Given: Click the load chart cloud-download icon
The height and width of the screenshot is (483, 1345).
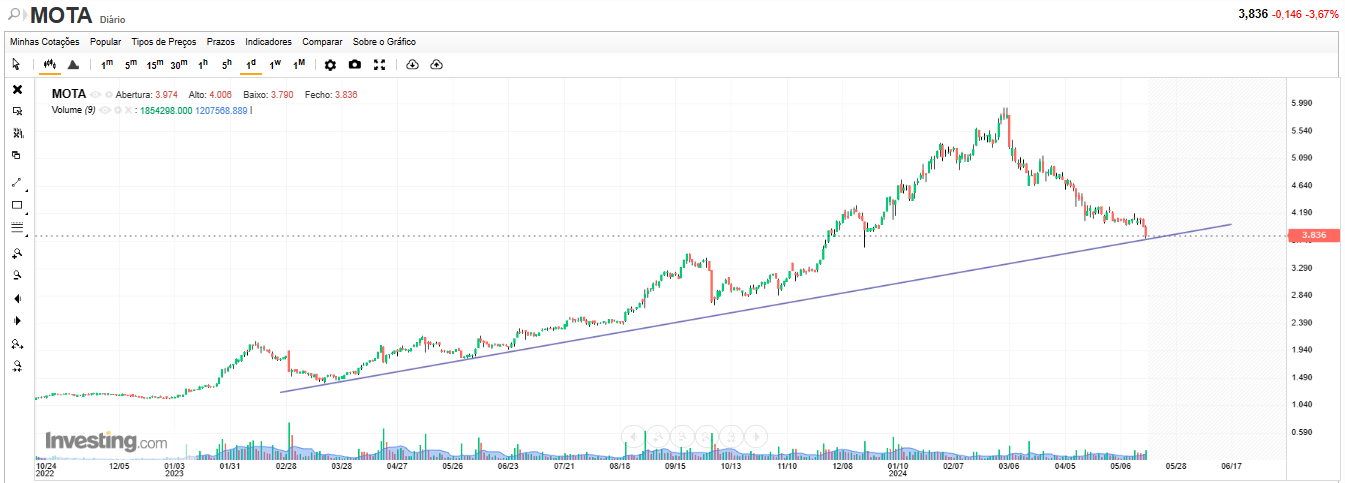Looking at the screenshot, I should (413, 65).
